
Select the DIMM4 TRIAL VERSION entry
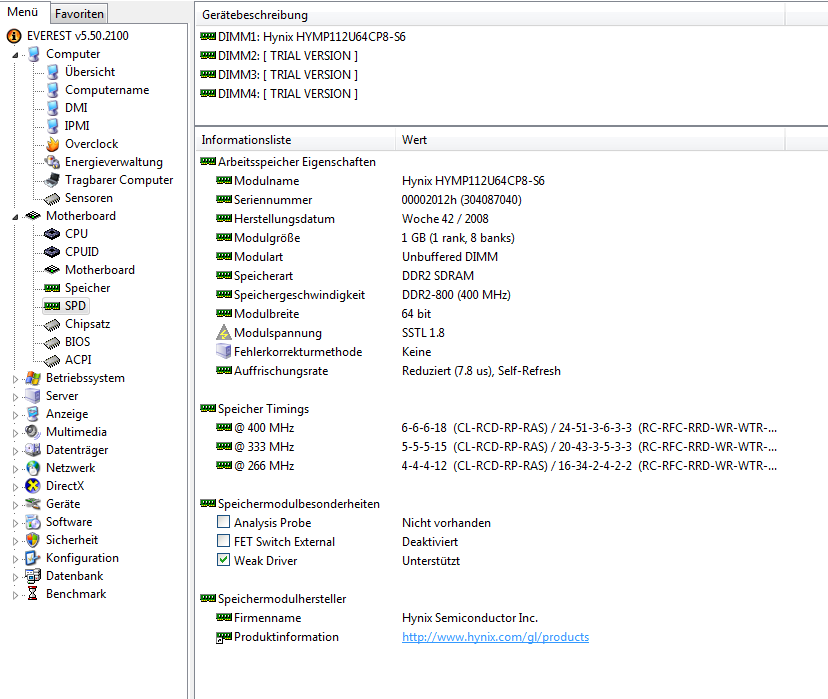click(x=279, y=94)
